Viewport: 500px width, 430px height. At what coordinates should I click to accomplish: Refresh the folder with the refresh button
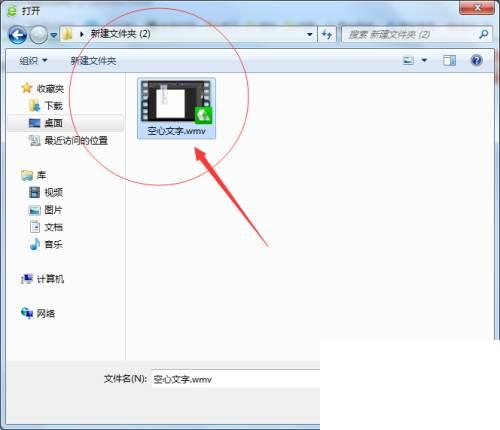tap(327, 34)
